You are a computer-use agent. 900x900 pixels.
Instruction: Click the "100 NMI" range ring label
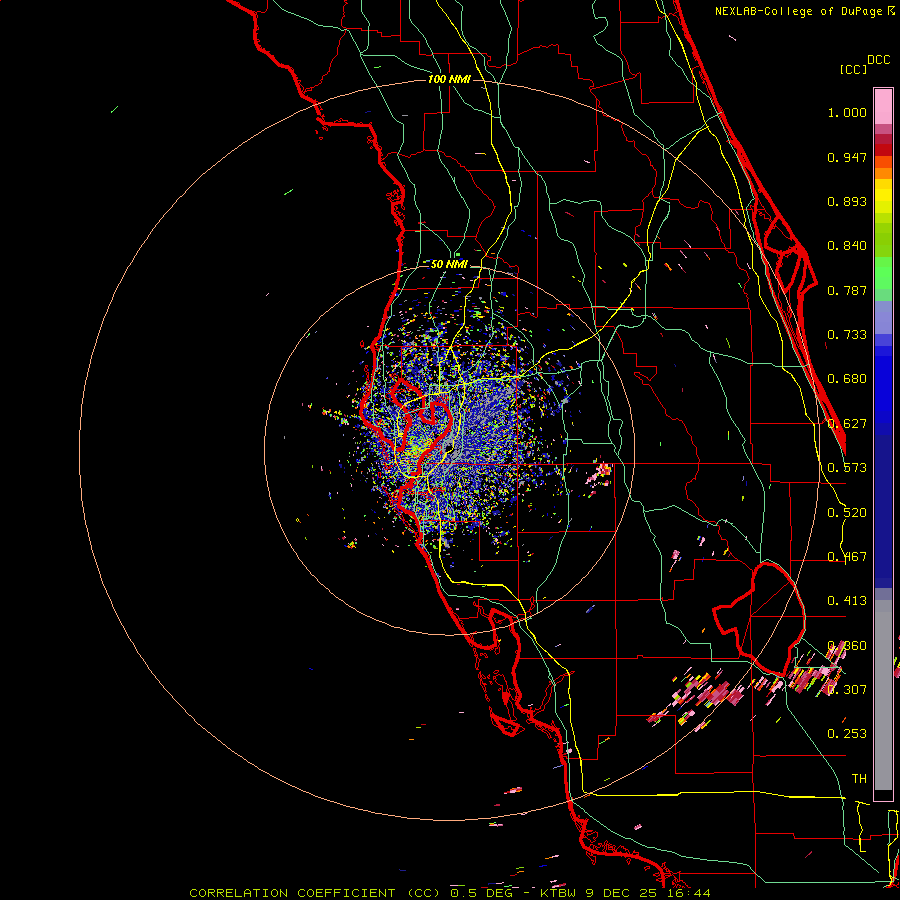(x=449, y=79)
